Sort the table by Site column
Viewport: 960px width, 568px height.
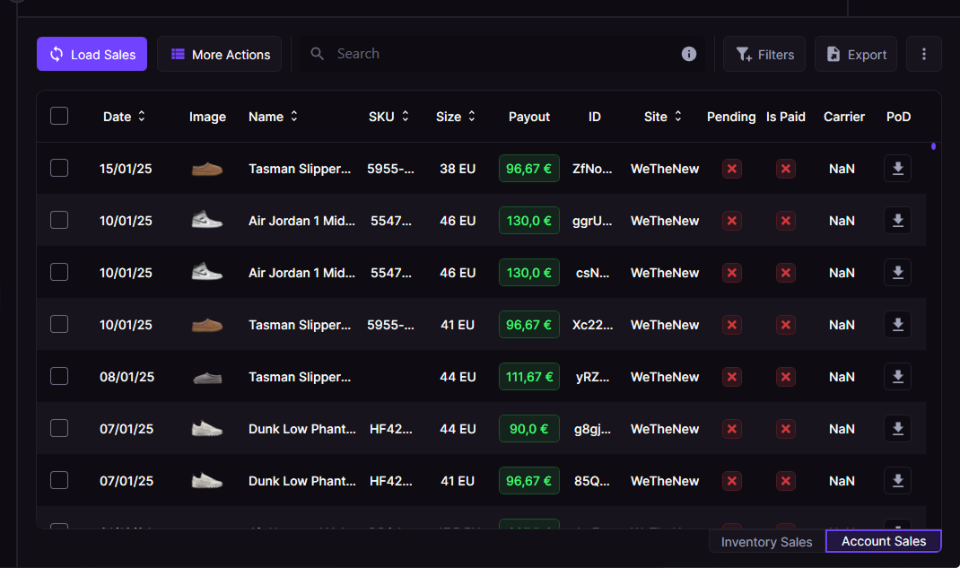tap(662, 116)
